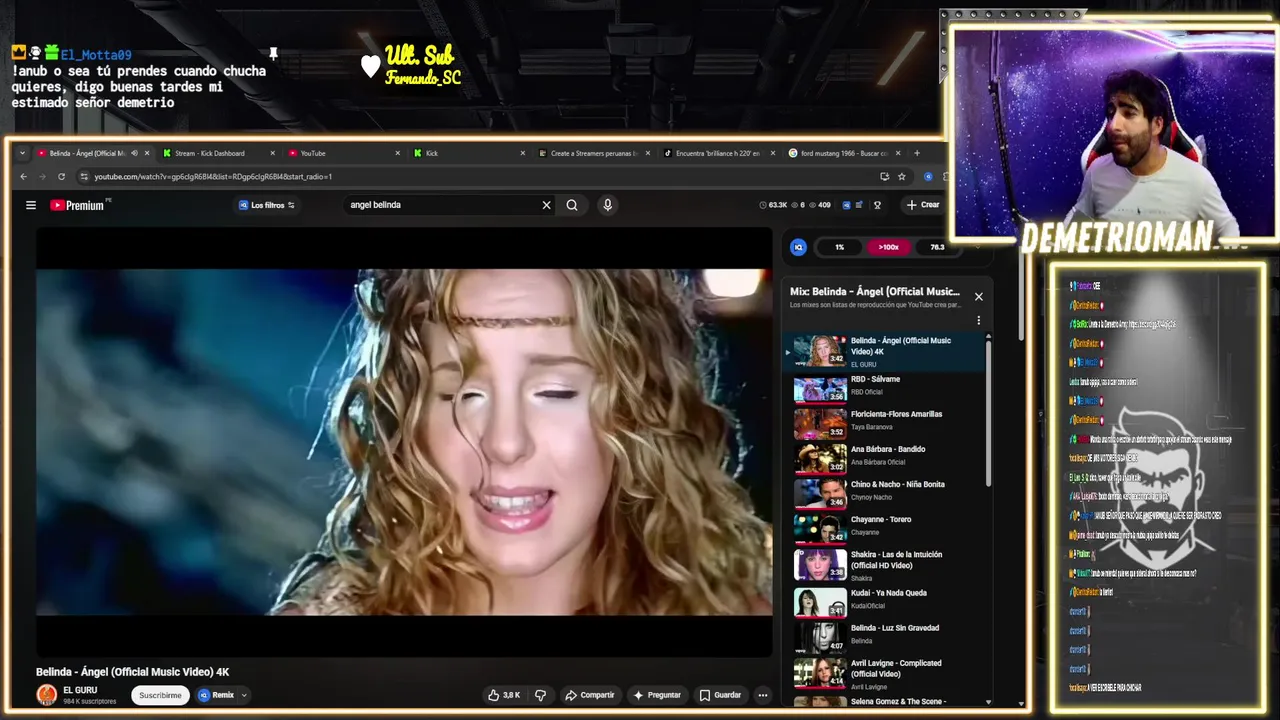Viewport: 1280px width, 720px height.
Task: Go forward with the browser forward arrow
Action: 42,177
